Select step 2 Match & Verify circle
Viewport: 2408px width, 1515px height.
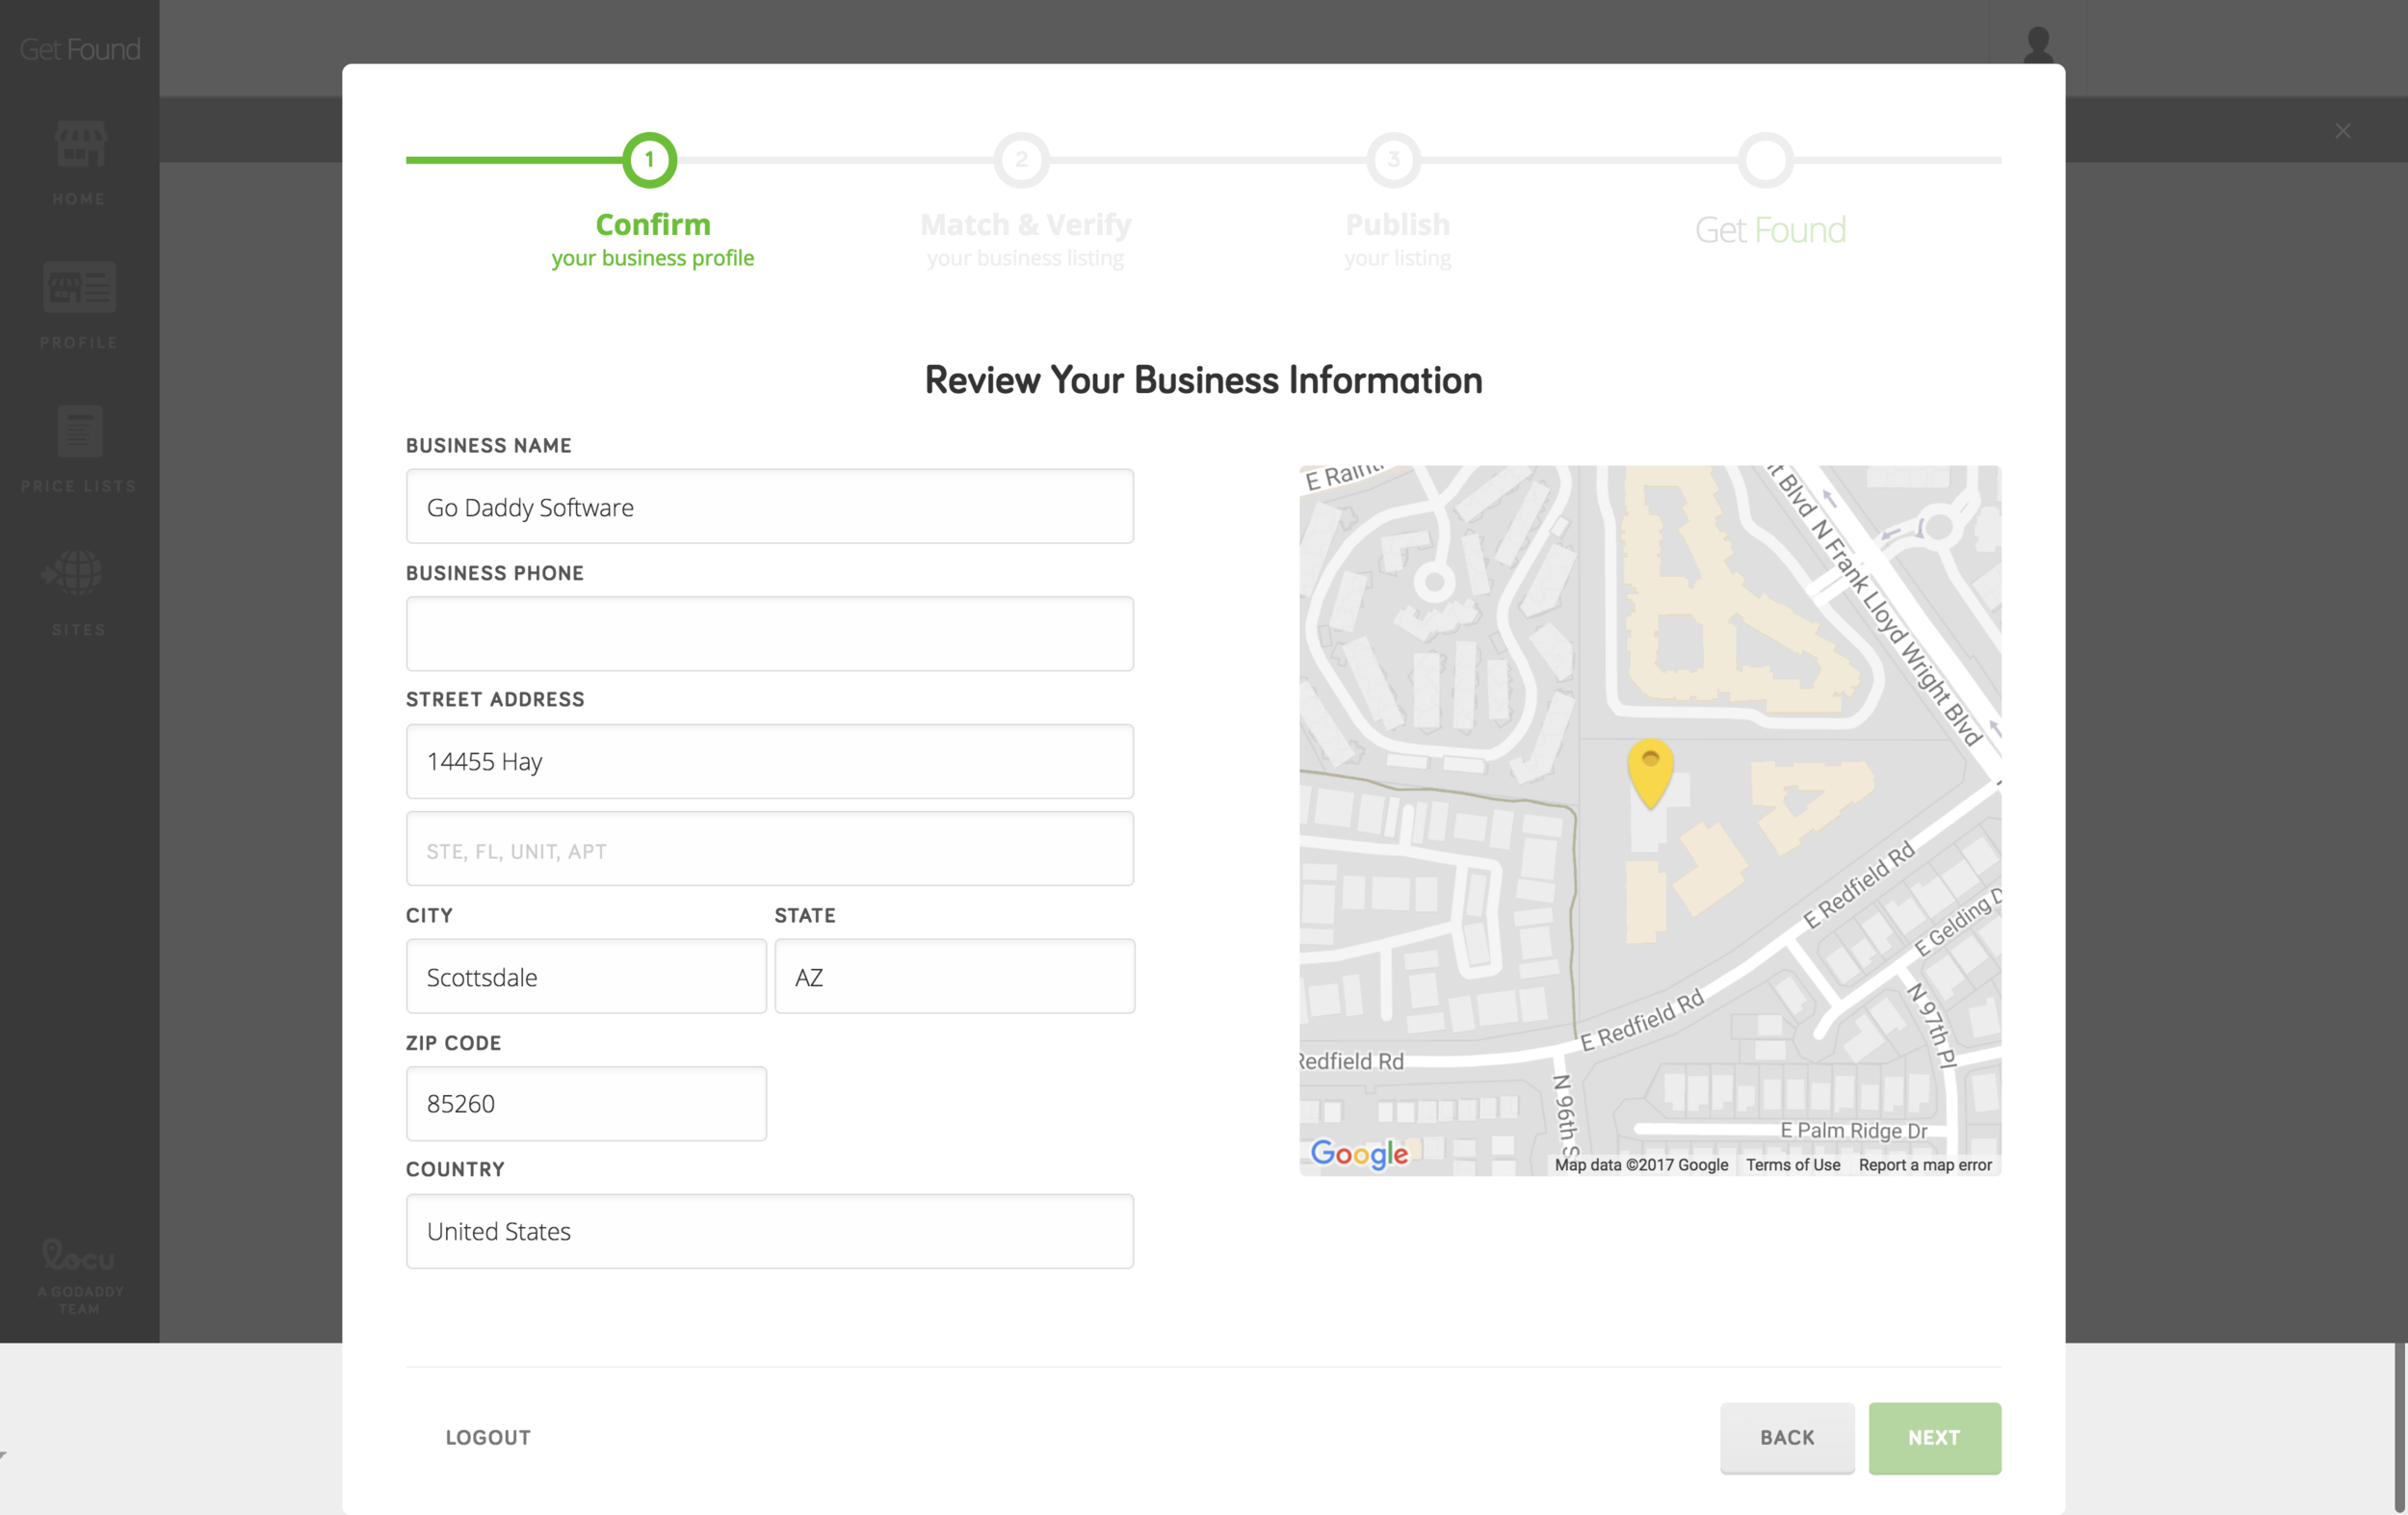[1021, 160]
